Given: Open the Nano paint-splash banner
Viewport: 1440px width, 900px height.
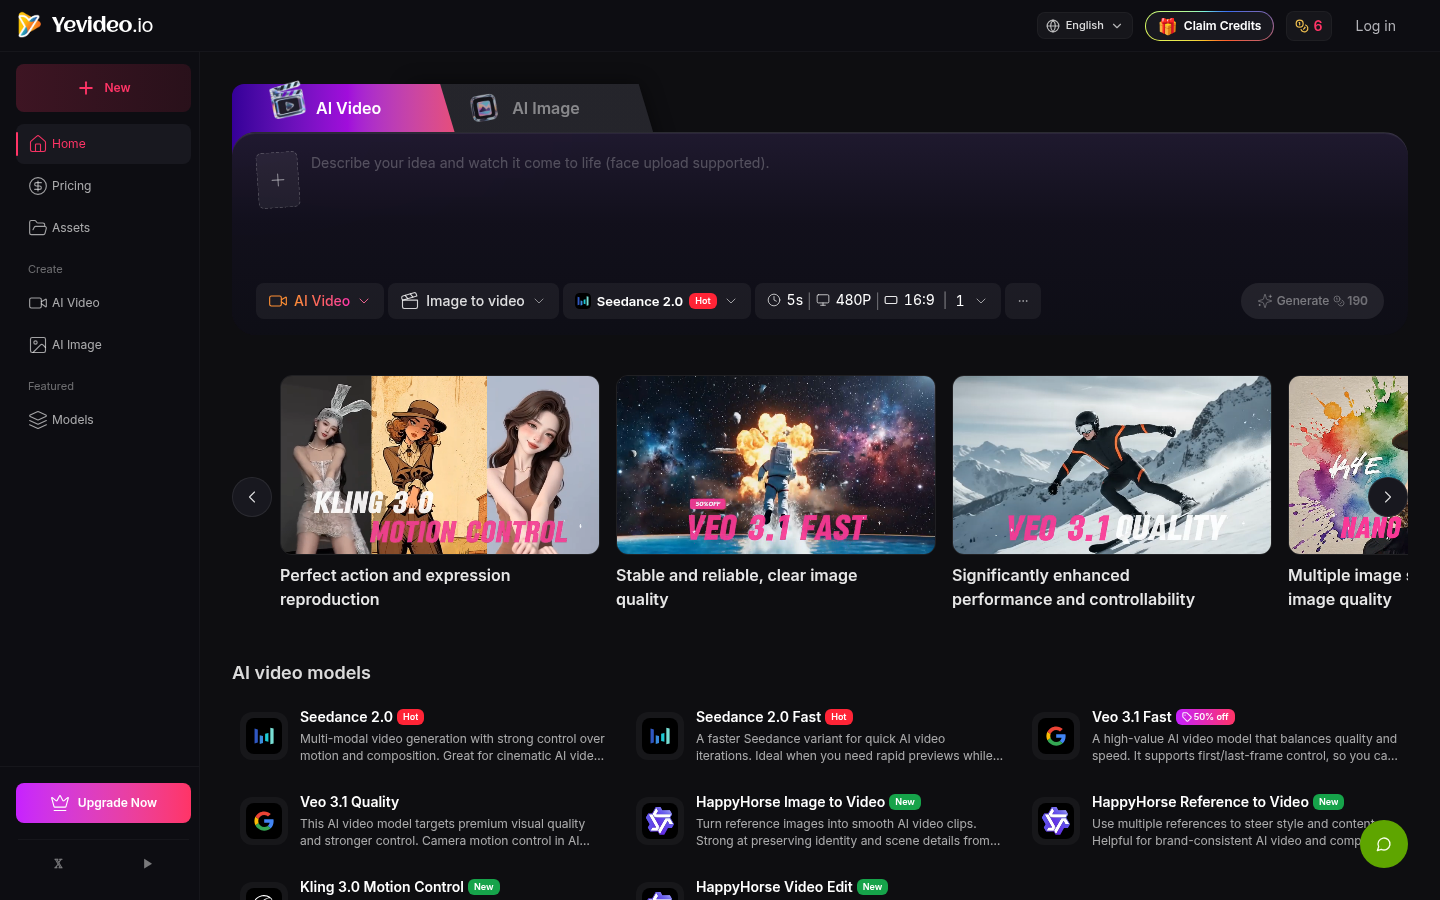Looking at the screenshot, I should pyautogui.click(x=1348, y=465).
